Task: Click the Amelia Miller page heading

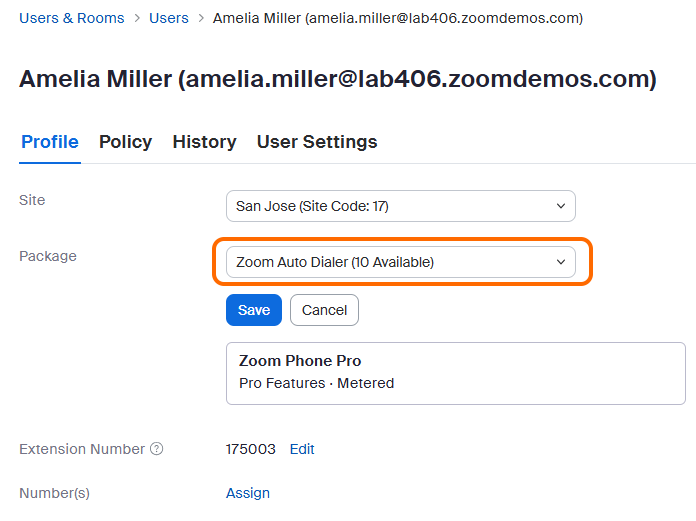Action: pos(338,80)
